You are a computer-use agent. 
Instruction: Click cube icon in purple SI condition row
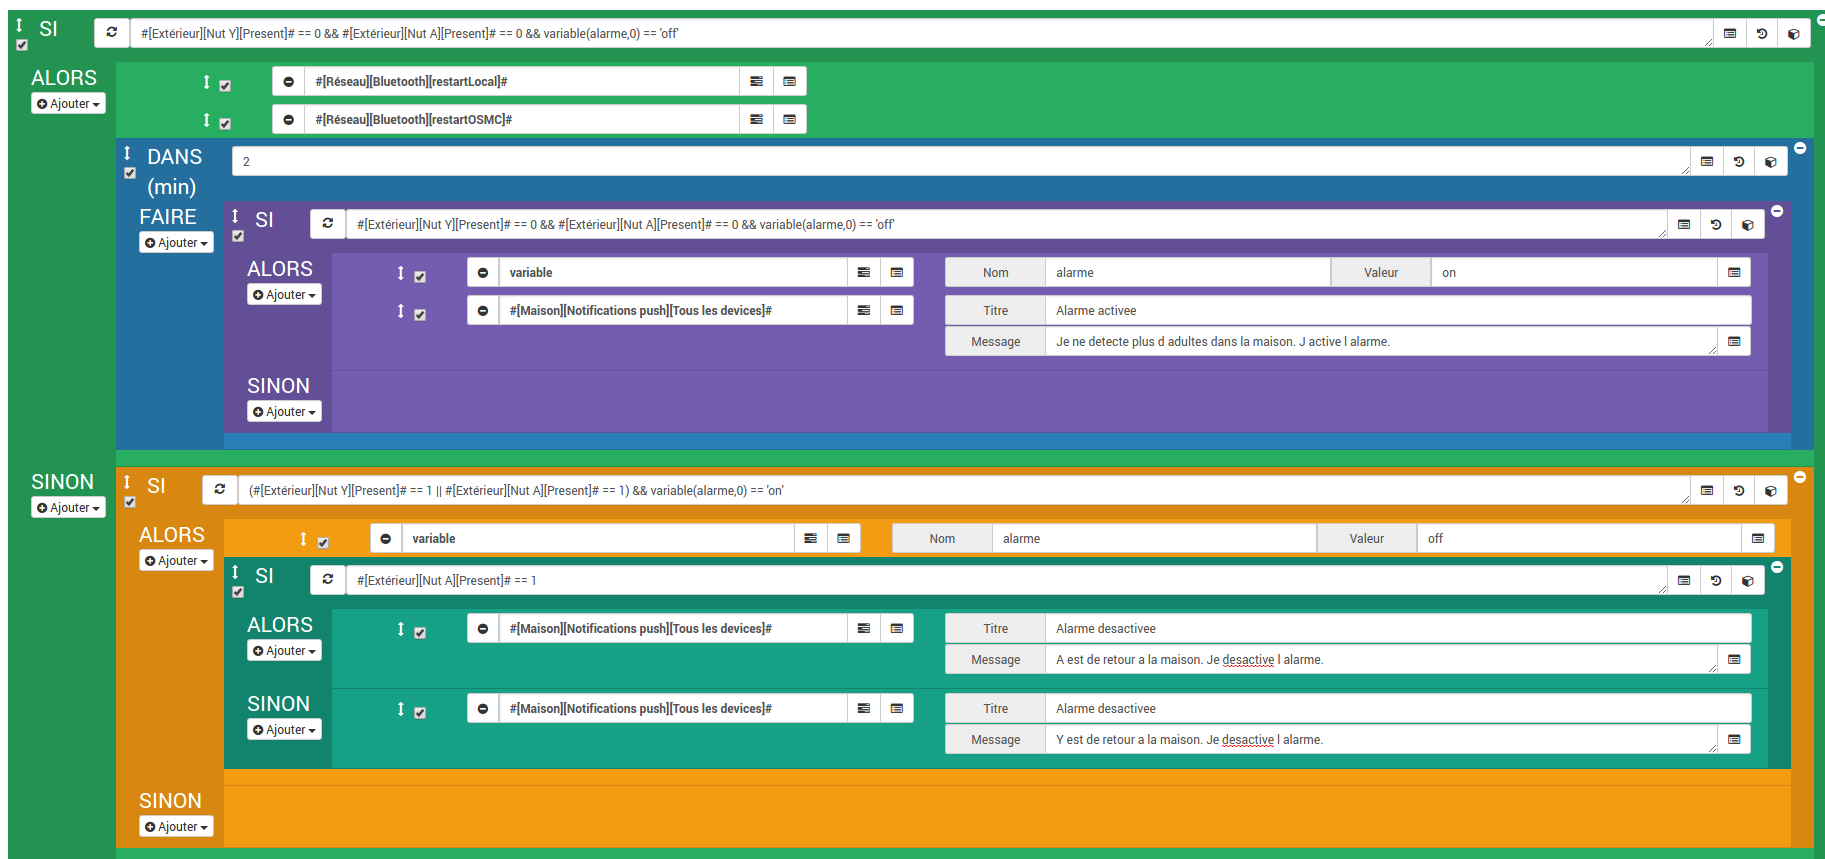pyautogui.click(x=1748, y=224)
